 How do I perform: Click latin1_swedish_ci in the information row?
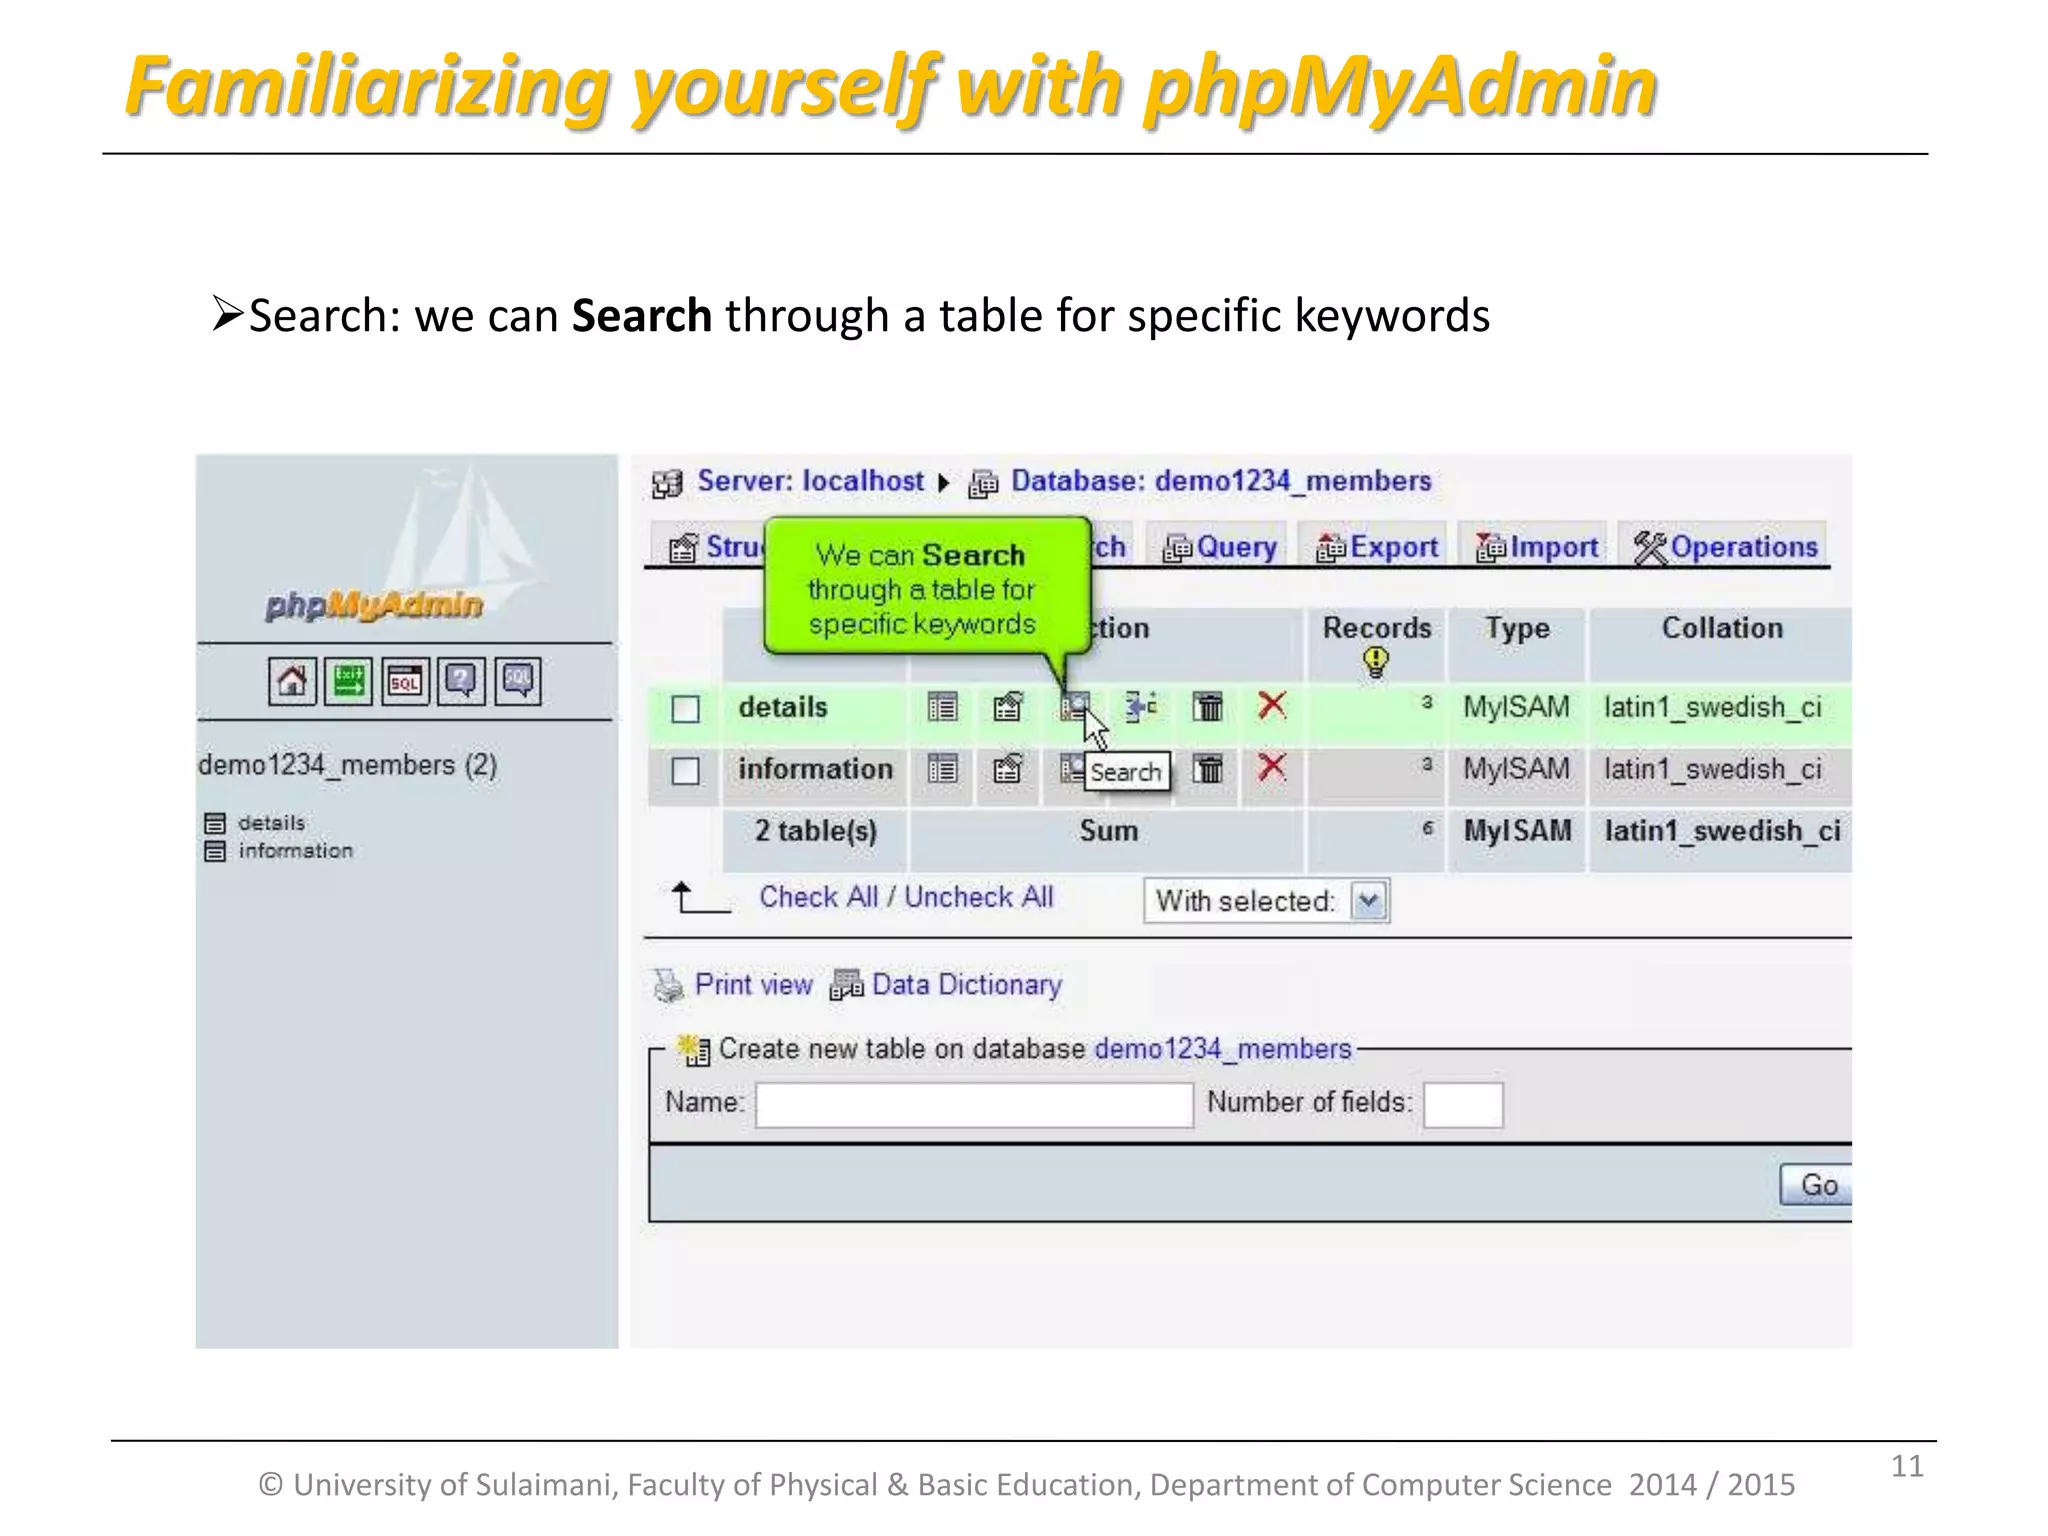pyautogui.click(x=1712, y=769)
